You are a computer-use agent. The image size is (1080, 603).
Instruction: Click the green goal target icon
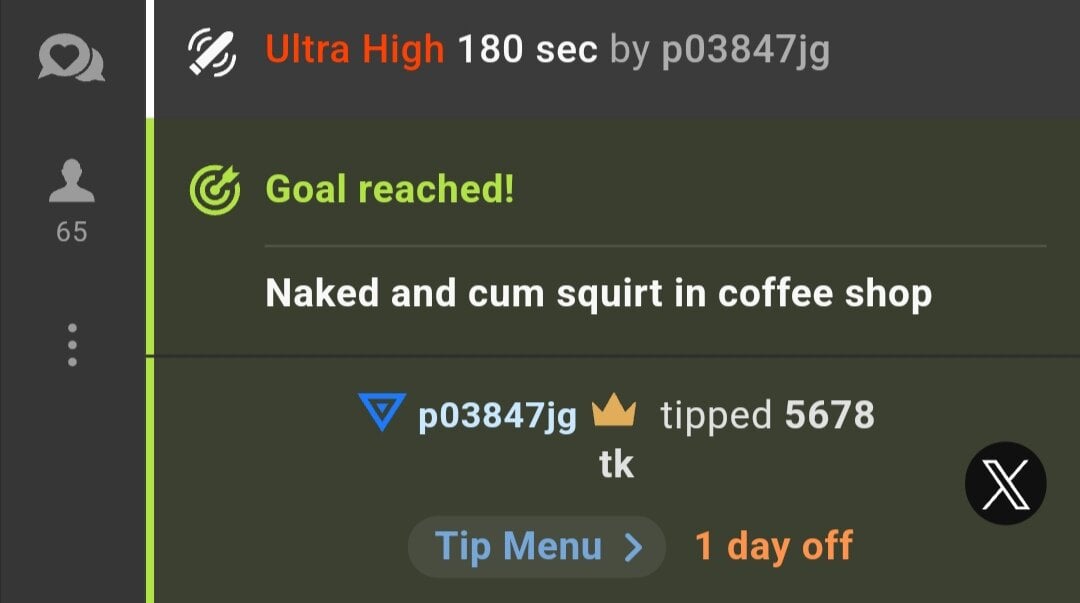point(215,190)
